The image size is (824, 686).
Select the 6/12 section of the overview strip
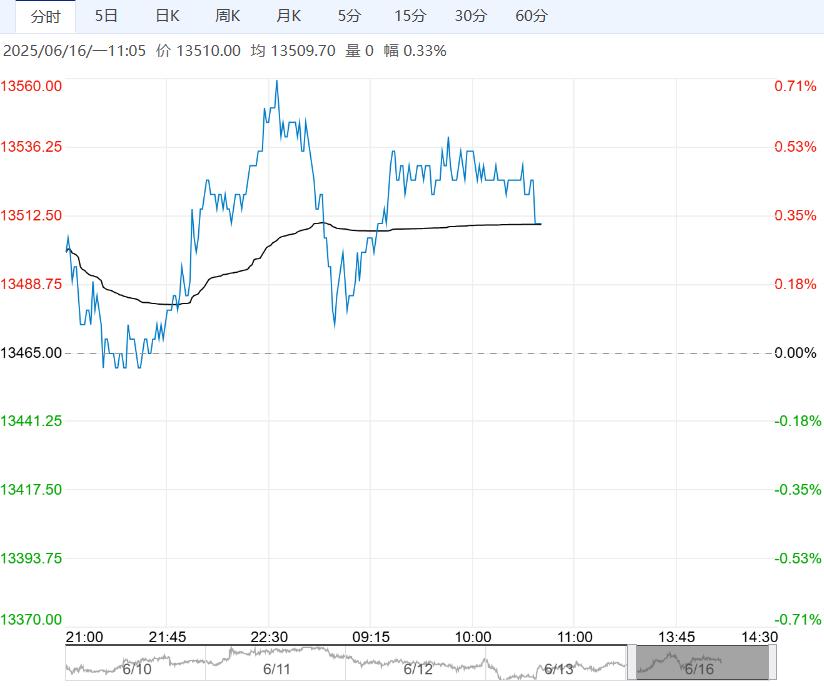(x=417, y=667)
